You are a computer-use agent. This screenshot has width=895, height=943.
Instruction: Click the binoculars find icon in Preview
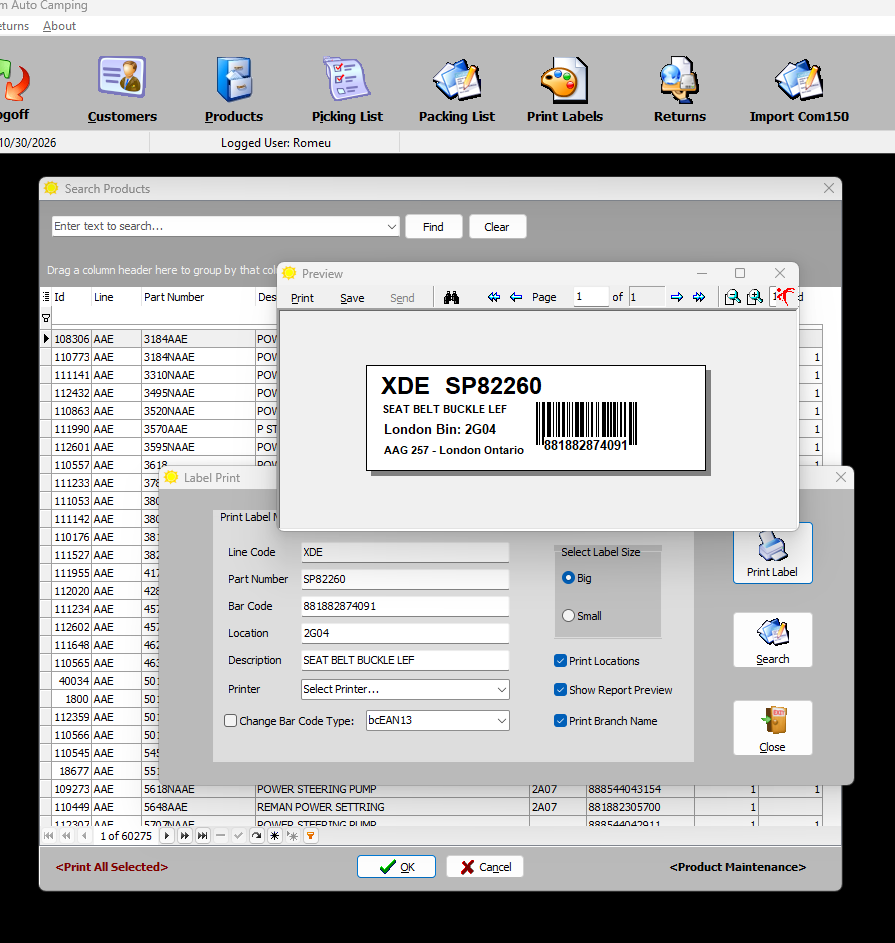point(451,297)
